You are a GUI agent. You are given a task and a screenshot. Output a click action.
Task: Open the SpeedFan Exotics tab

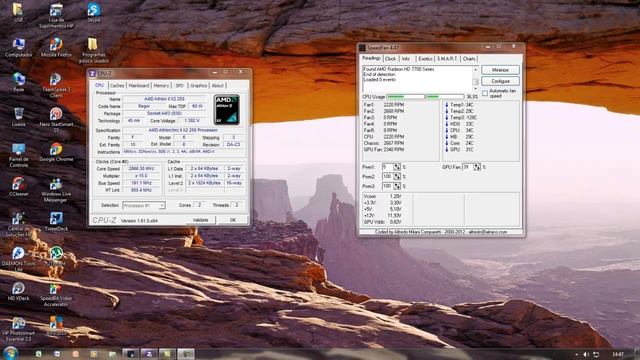tap(425, 59)
